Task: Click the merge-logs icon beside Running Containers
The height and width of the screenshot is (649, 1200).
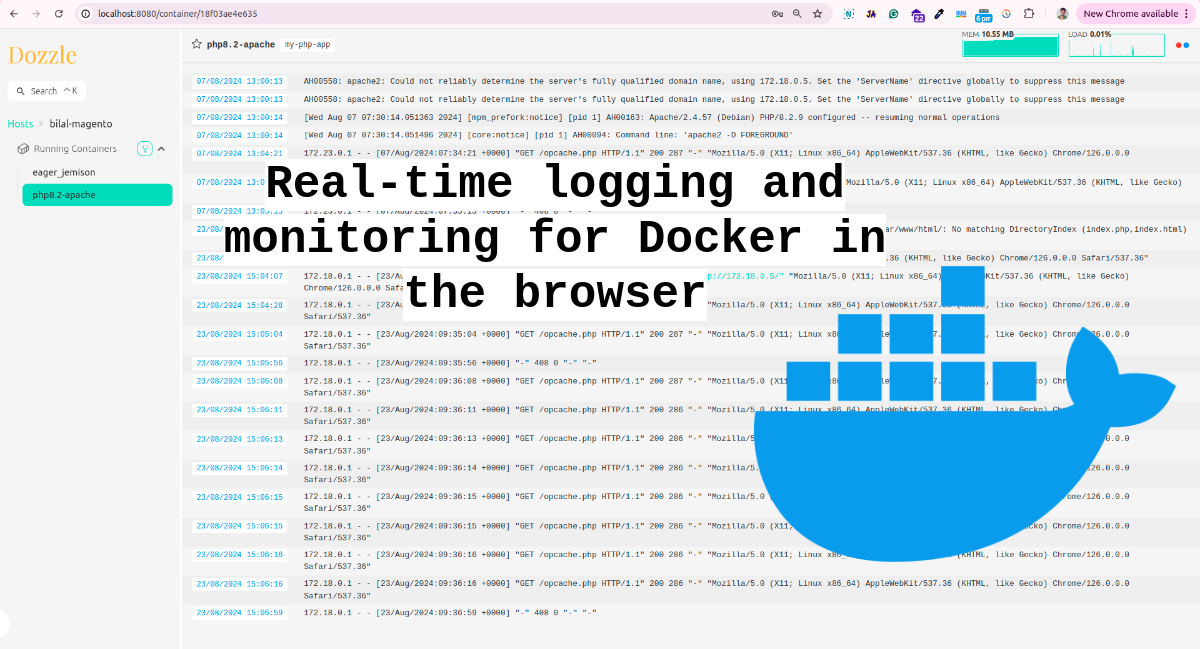Action: coord(145,149)
